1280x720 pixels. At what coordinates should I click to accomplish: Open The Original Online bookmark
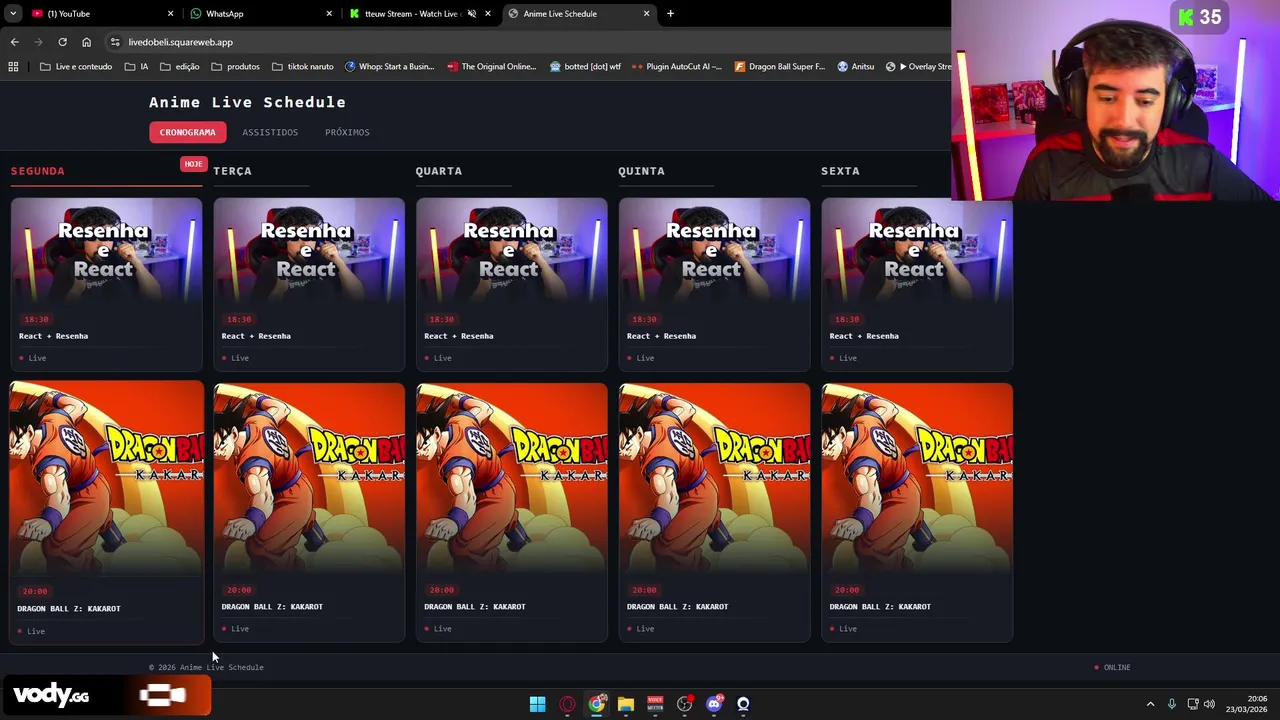[x=492, y=67]
